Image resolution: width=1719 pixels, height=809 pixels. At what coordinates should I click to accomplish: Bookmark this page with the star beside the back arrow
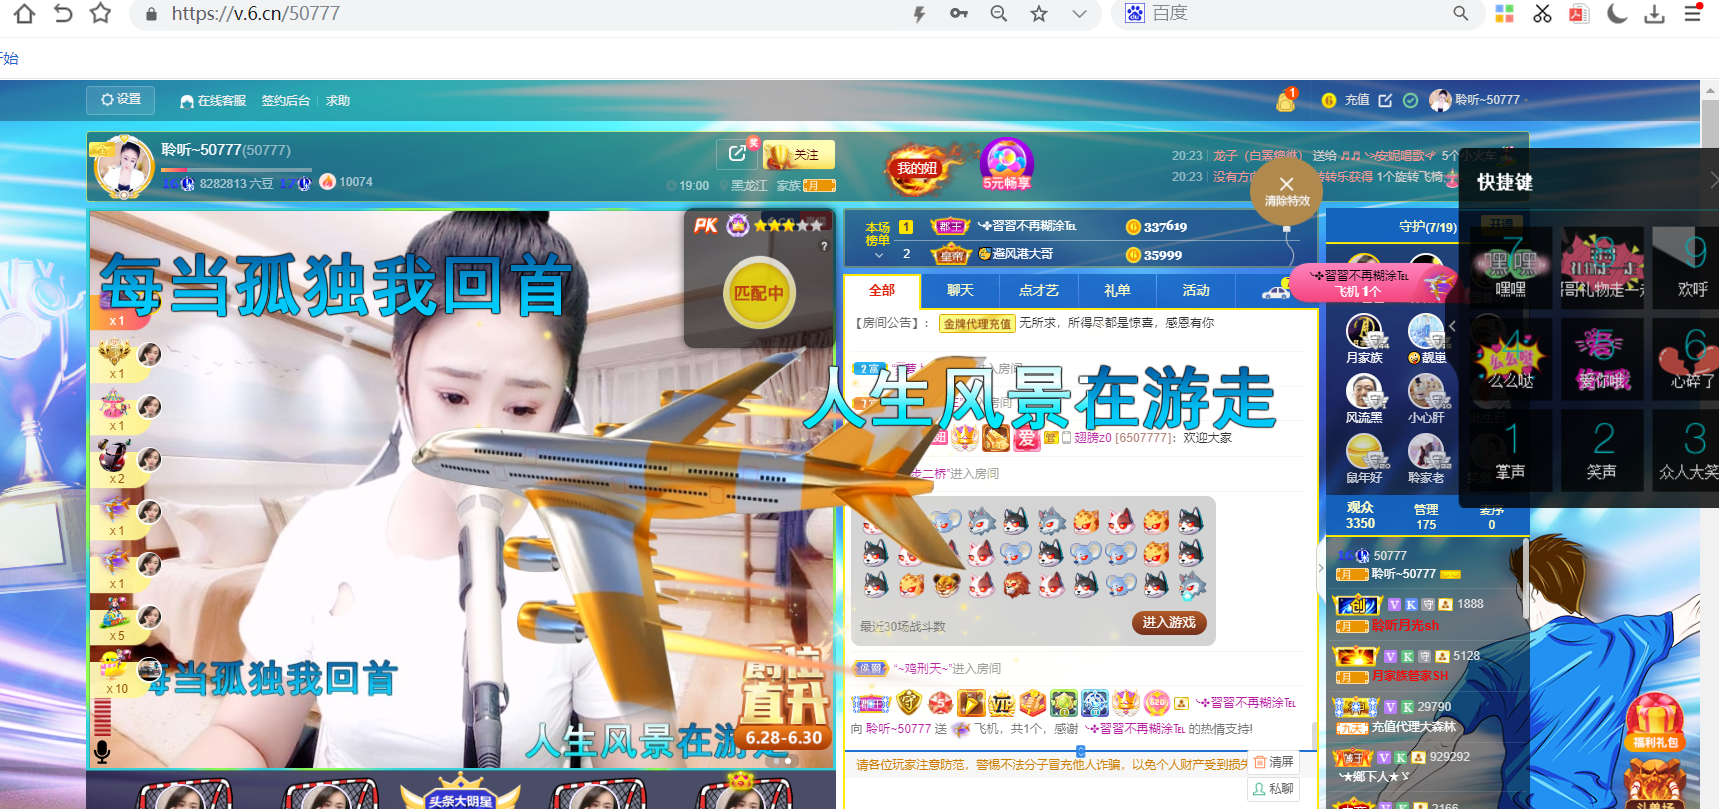pos(100,13)
